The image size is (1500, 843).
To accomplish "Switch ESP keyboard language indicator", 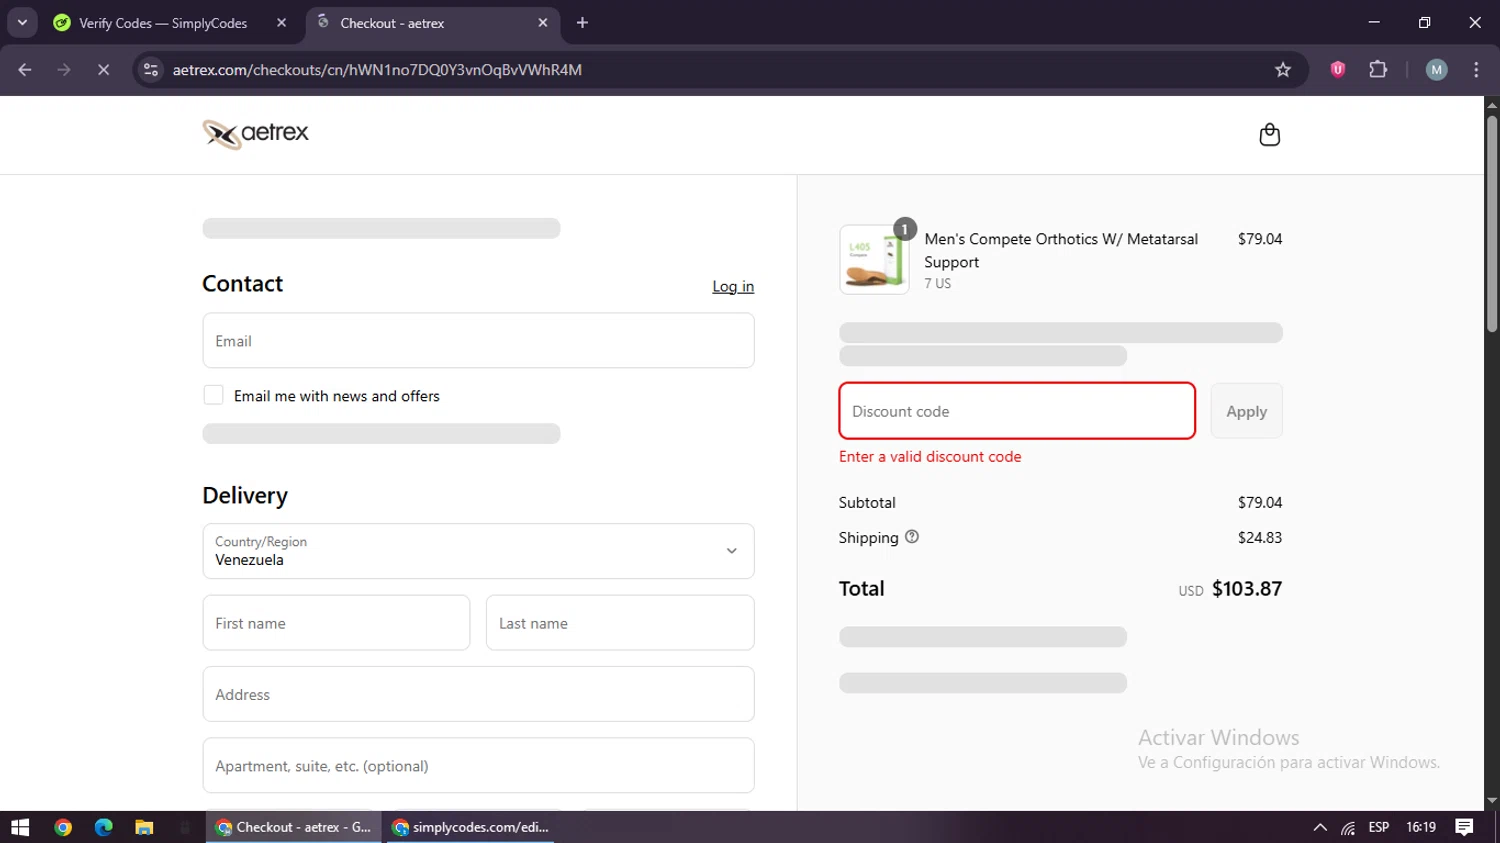I will (x=1379, y=827).
